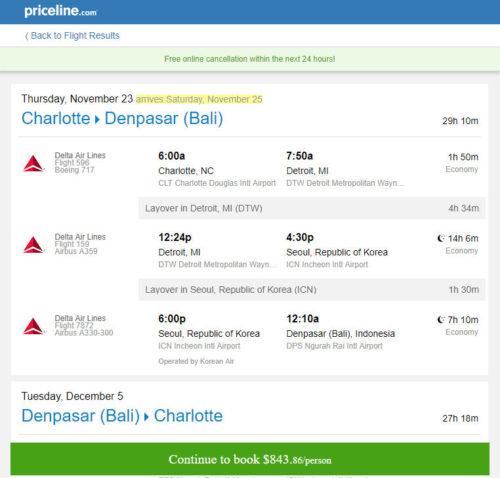Click the Layover in Seoul (ICN) row

312,290
